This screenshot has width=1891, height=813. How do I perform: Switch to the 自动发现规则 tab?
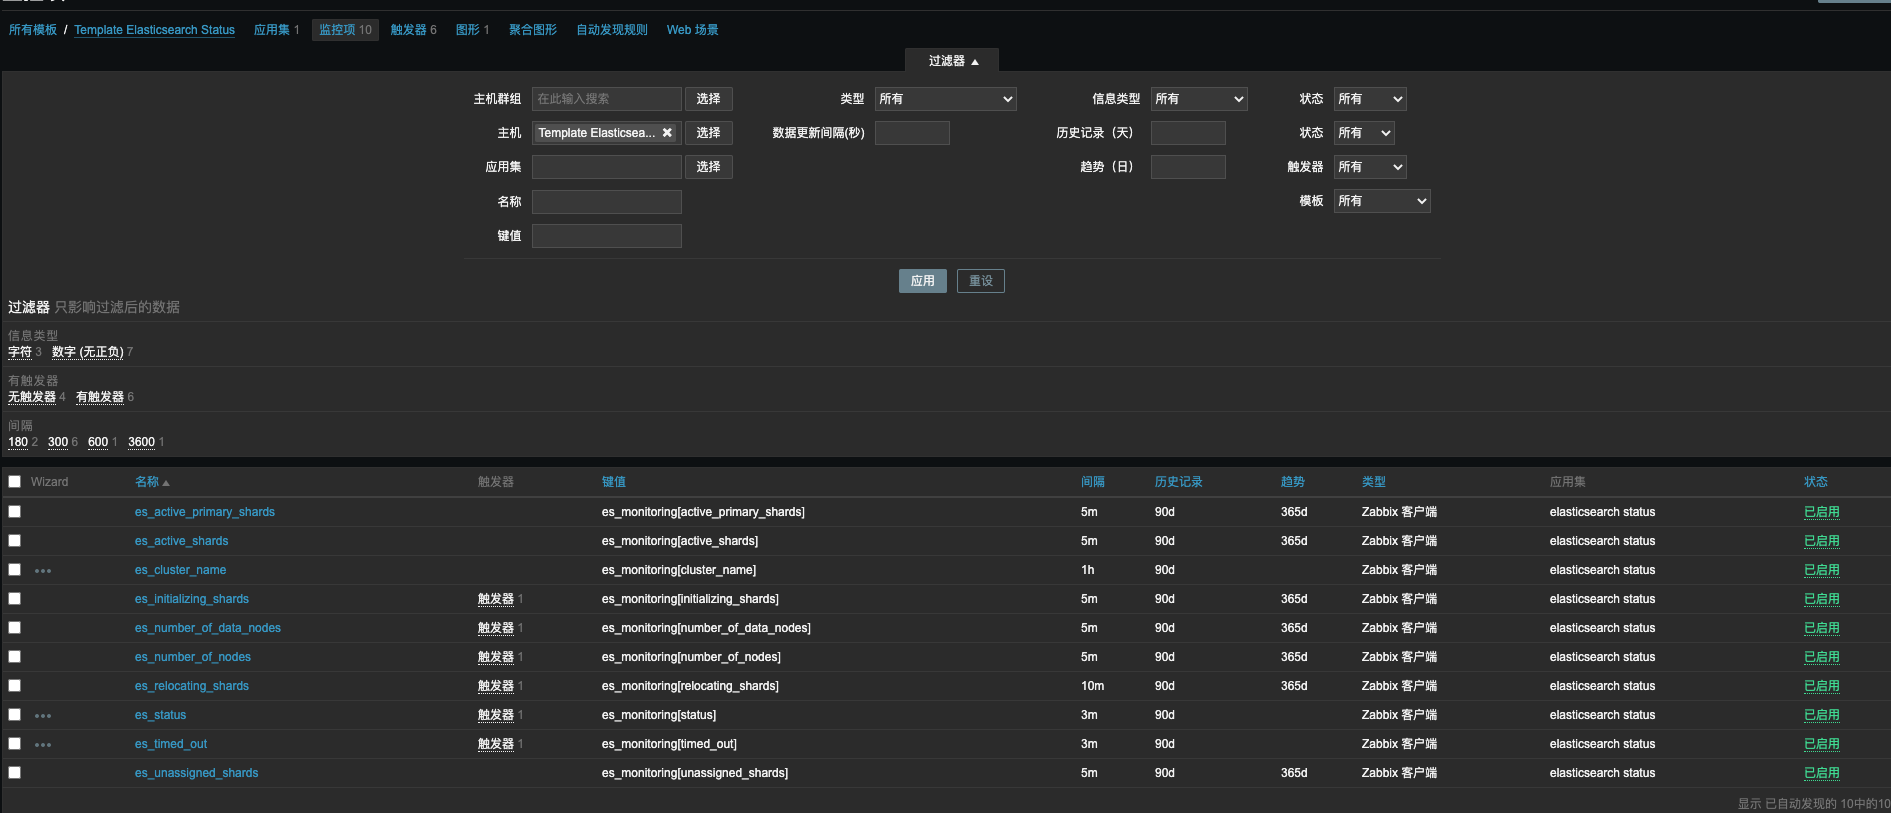[612, 30]
